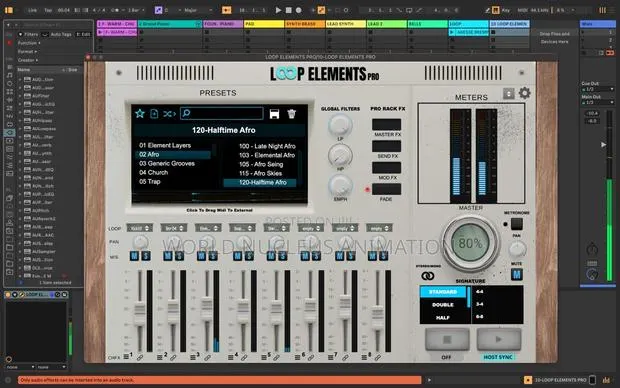620x388 pixels.
Task: Click the master 80% volume knob
Action: 470,243
